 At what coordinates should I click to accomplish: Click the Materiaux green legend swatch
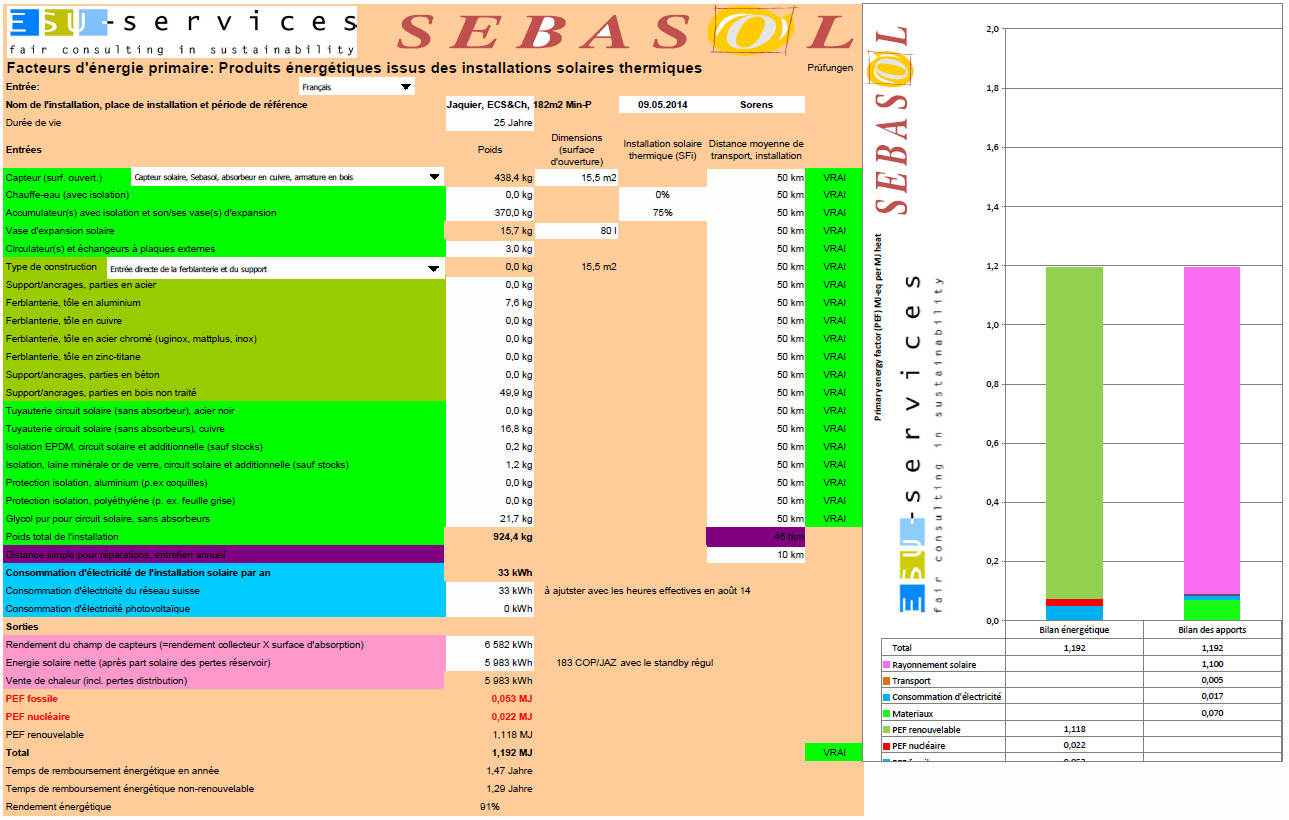click(886, 713)
